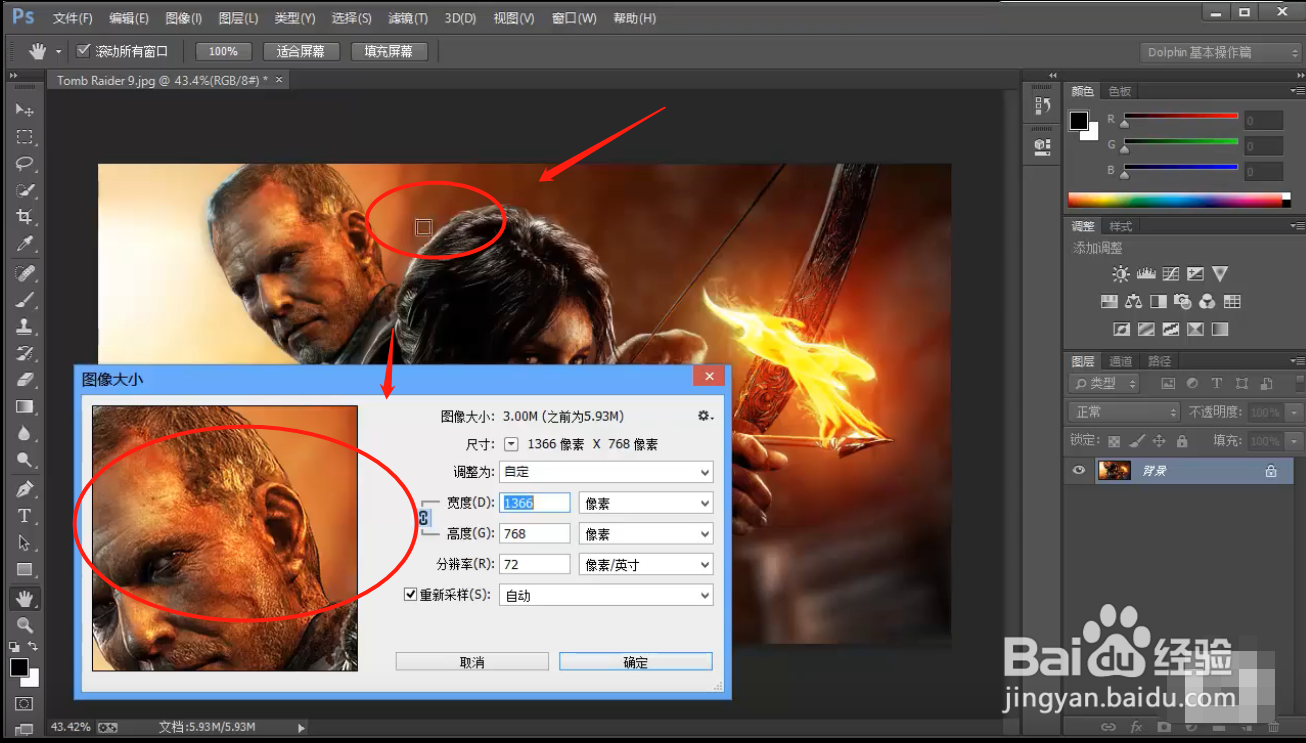Image resolution: width=1306 pixels, height=743 pixels.
Task: Select the Gradient tool
Action: [x=25, y=407]
